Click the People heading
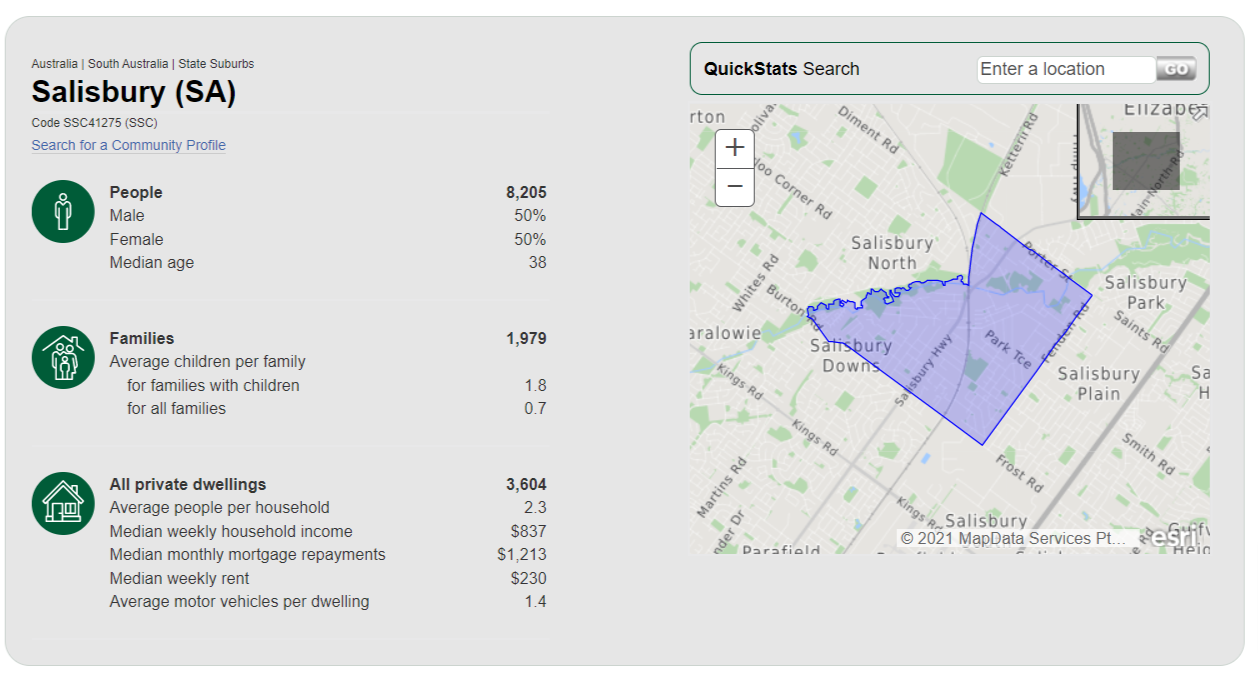 coord(136,192)
